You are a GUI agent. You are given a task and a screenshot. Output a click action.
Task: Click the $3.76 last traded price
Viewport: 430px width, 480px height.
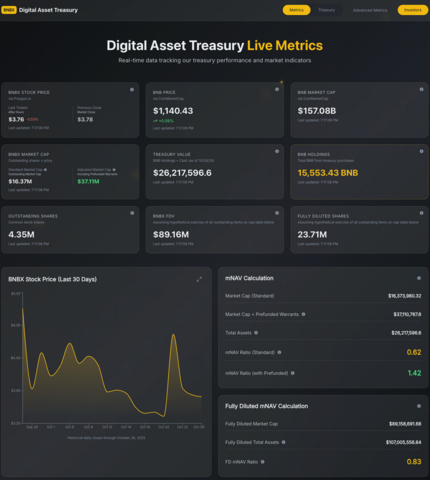tap(16, 119)
